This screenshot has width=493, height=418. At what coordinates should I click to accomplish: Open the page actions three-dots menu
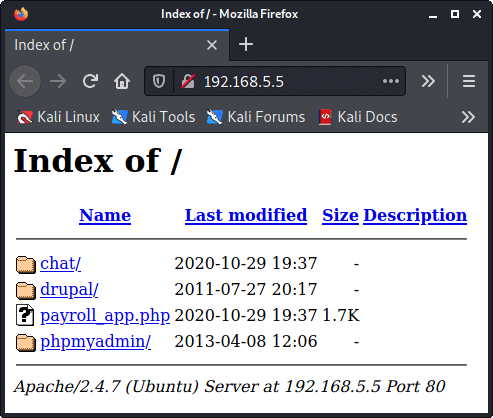click(391, 81)
